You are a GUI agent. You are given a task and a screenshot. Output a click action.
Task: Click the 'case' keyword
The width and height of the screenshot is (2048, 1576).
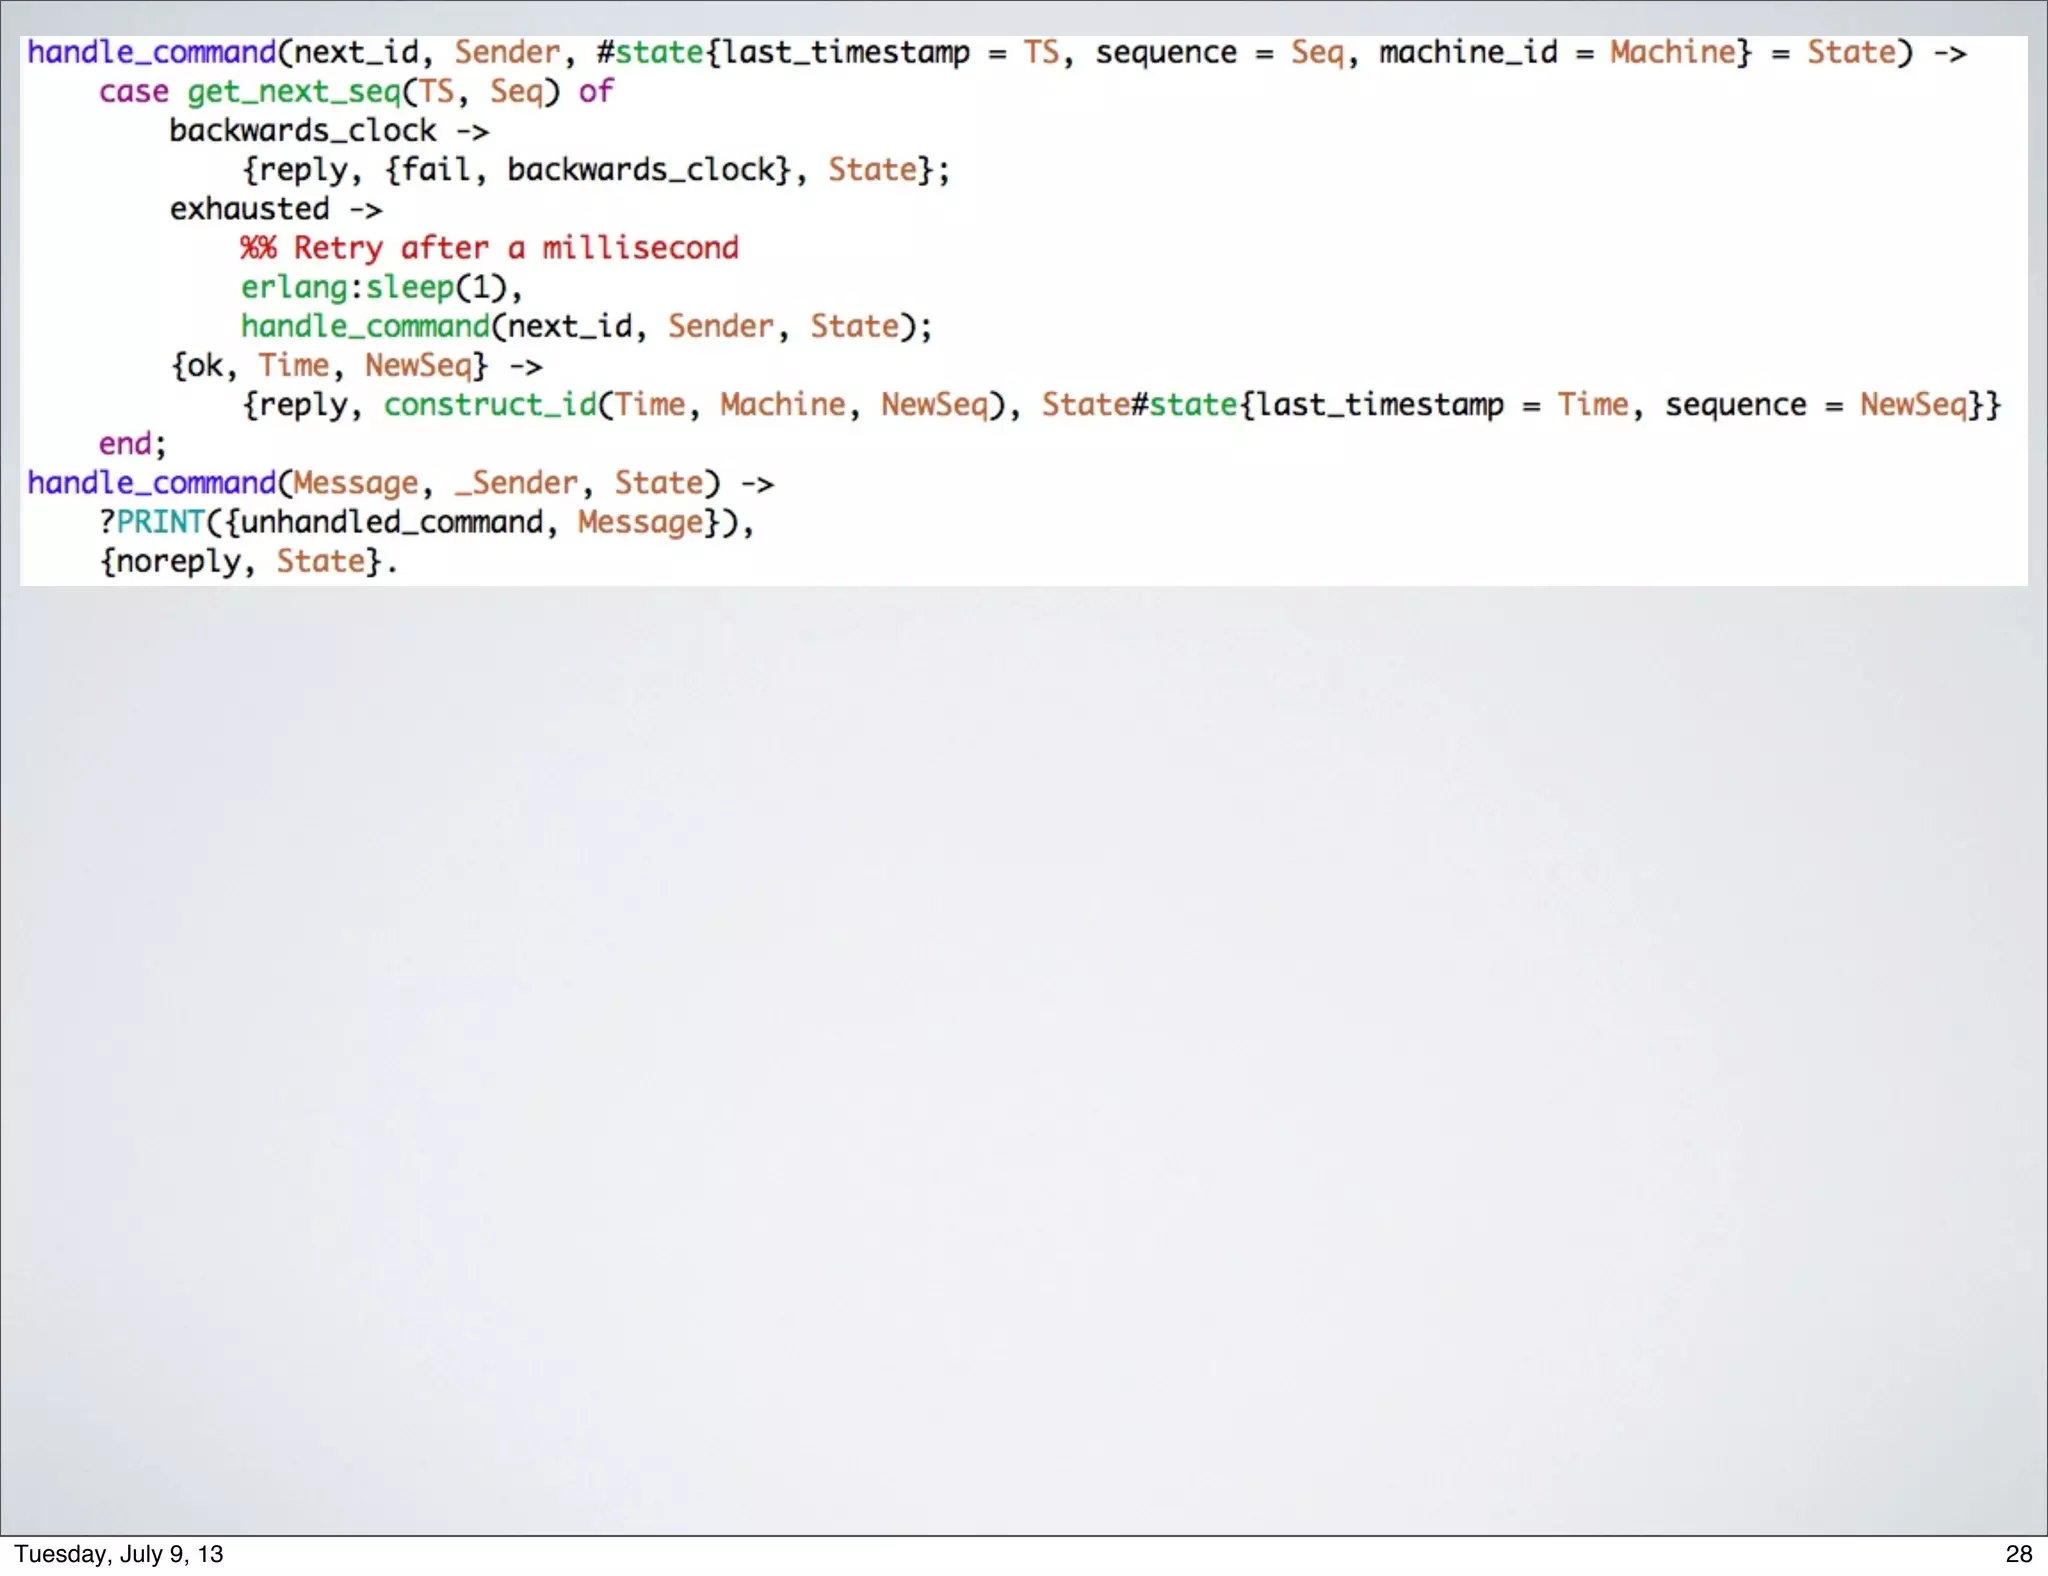click(133, 92)
